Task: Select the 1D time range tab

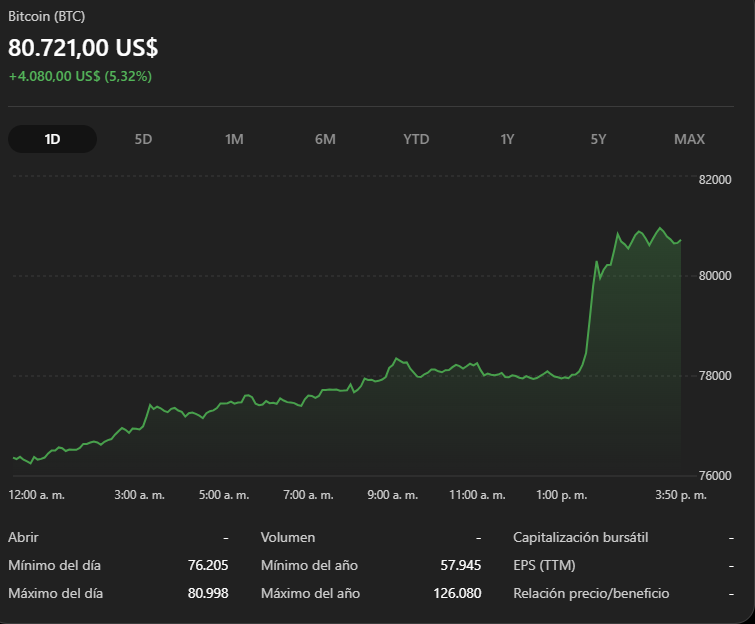Action: point(52,139)
